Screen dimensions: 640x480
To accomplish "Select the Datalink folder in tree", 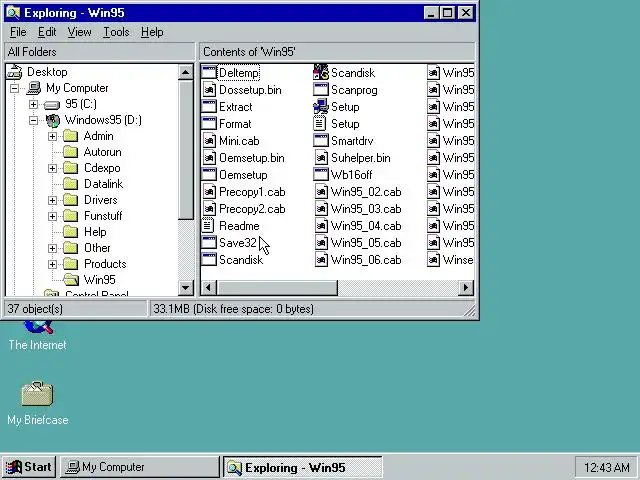I will pyautogui.click(x=93, y=184).
